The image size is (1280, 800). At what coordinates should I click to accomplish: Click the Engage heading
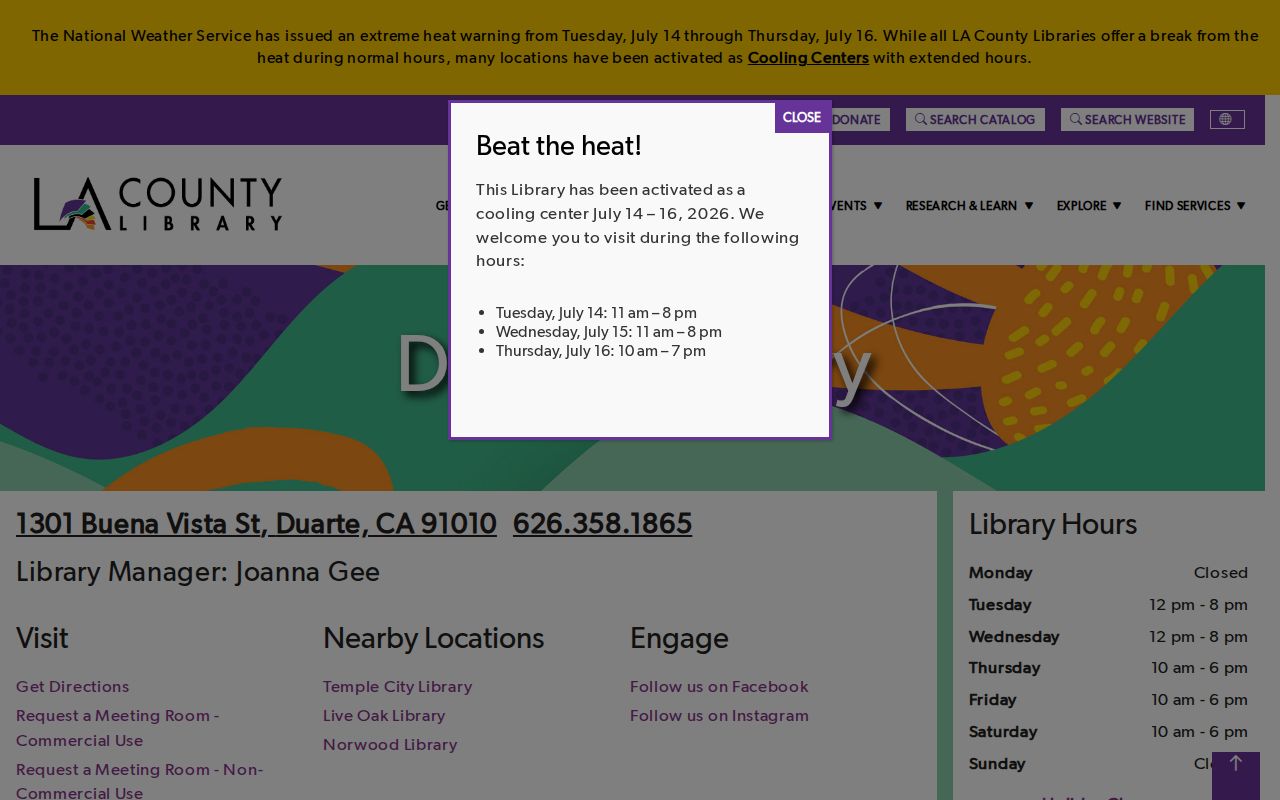click(x=679, y=638)
